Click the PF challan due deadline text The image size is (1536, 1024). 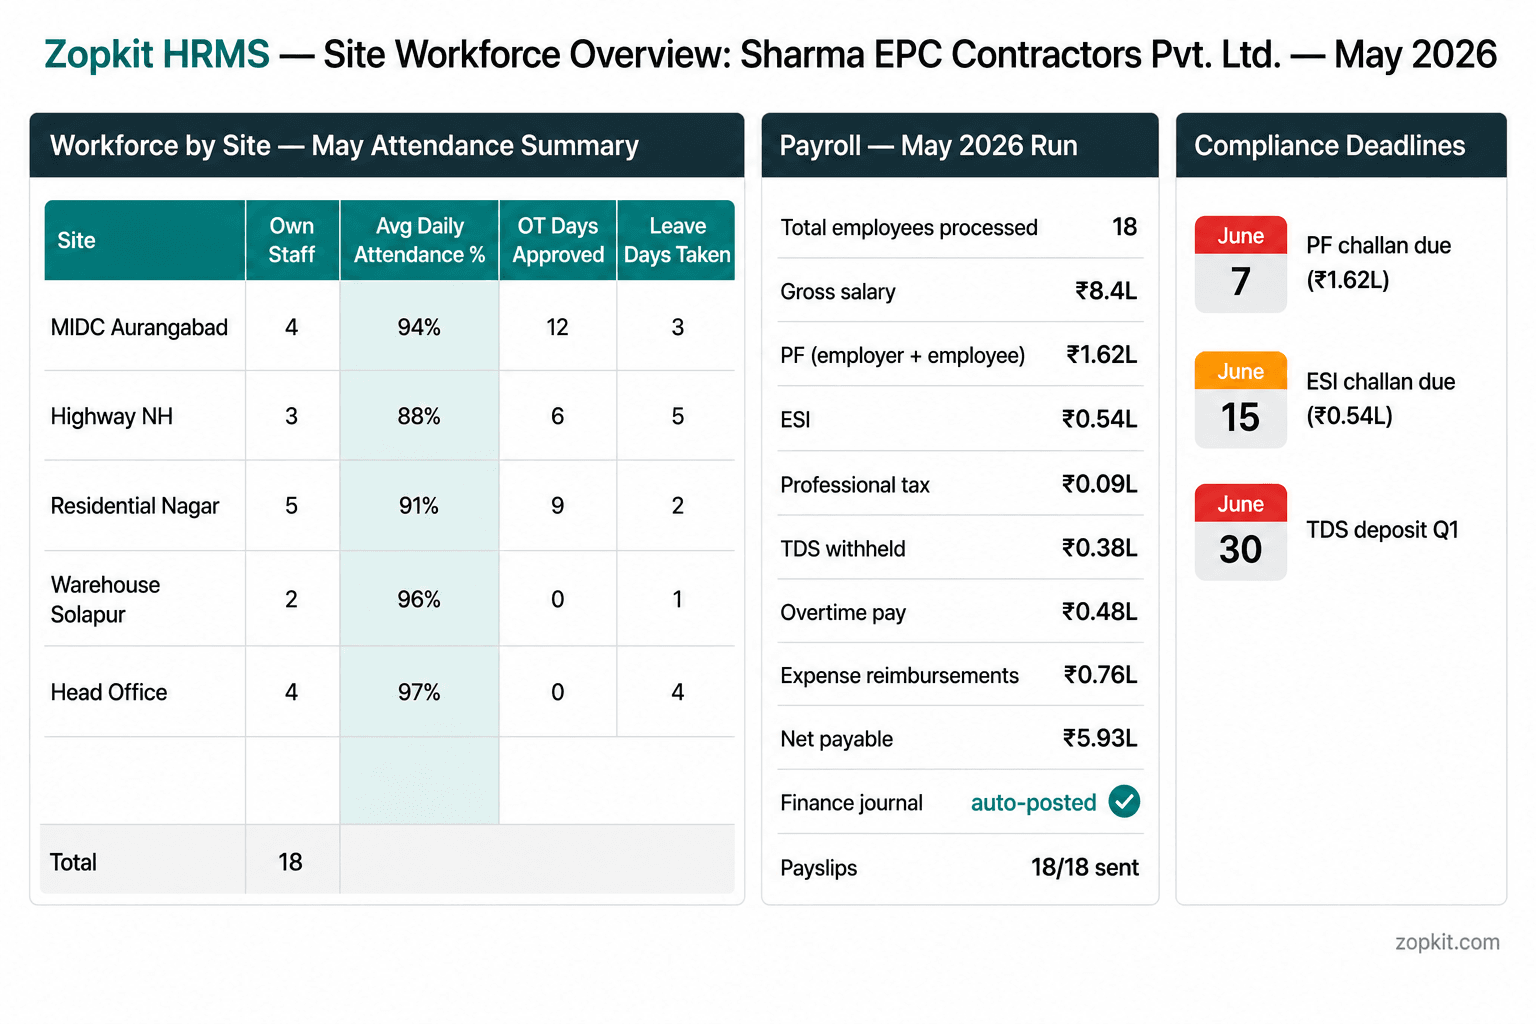click(1378, 262)
